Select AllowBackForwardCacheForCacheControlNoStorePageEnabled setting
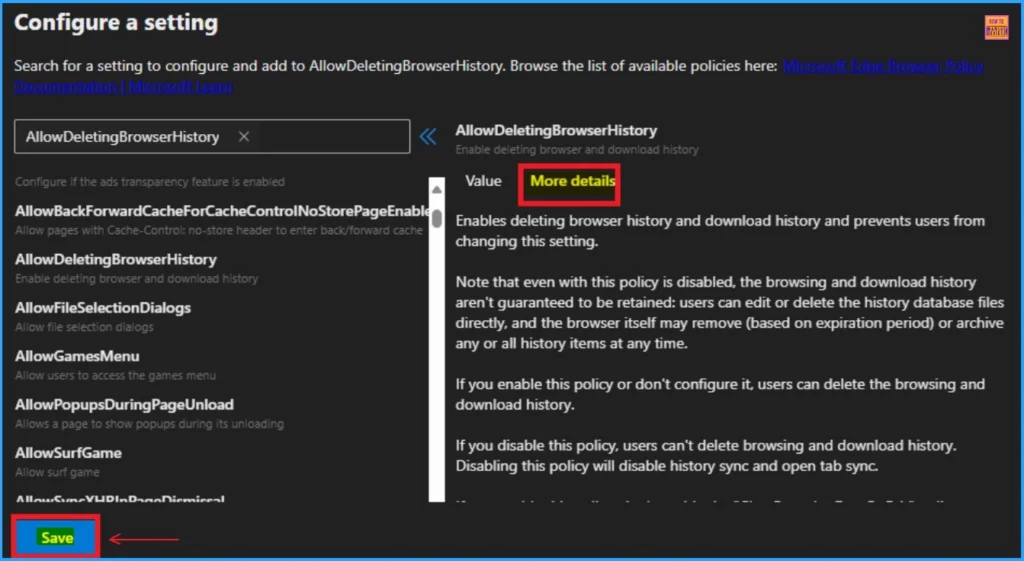Image resolution: width=1024 pixels, height=561 pixels. pos(223,212)
